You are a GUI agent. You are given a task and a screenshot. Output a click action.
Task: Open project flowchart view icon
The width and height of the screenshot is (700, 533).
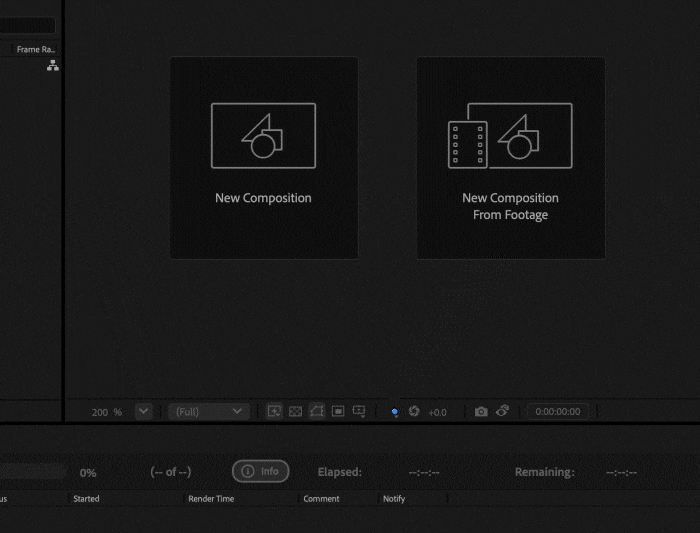[52, 66]
